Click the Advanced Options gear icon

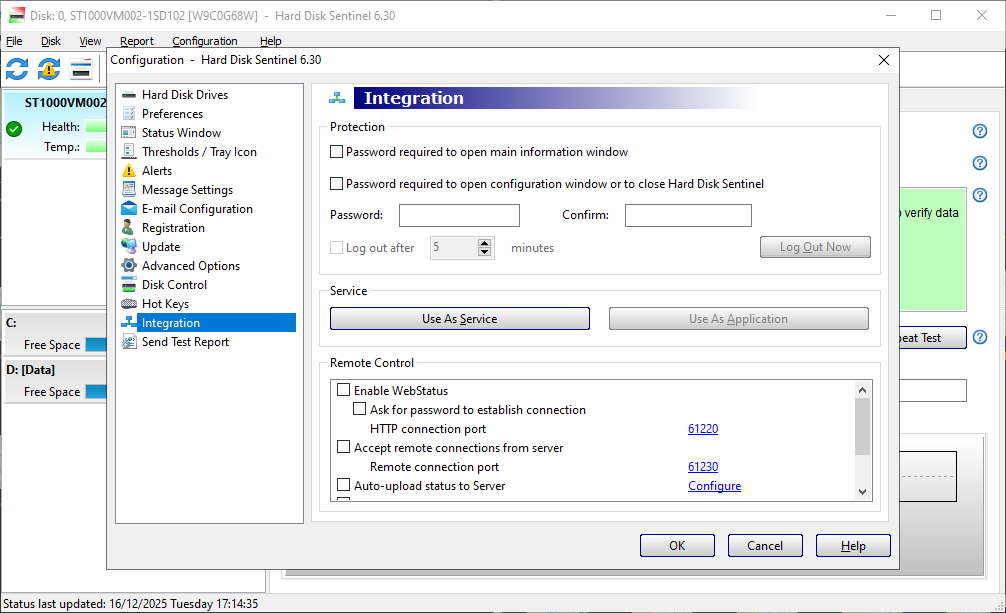click(129, 266)
